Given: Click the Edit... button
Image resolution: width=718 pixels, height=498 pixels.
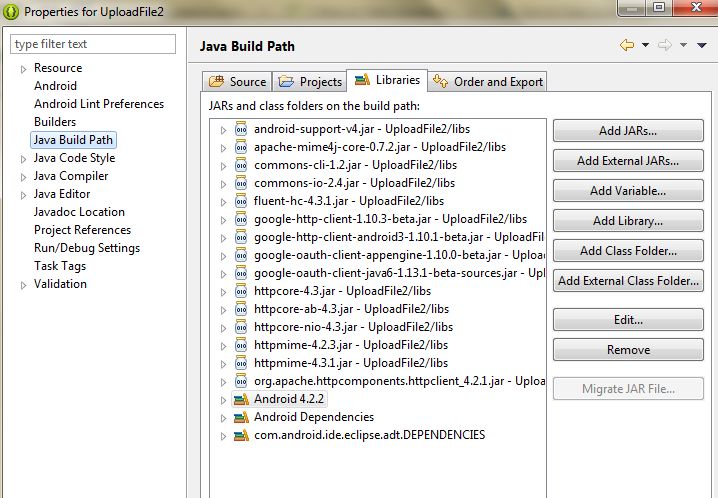Looking at the screenshot, I should [x=628, y=319].
